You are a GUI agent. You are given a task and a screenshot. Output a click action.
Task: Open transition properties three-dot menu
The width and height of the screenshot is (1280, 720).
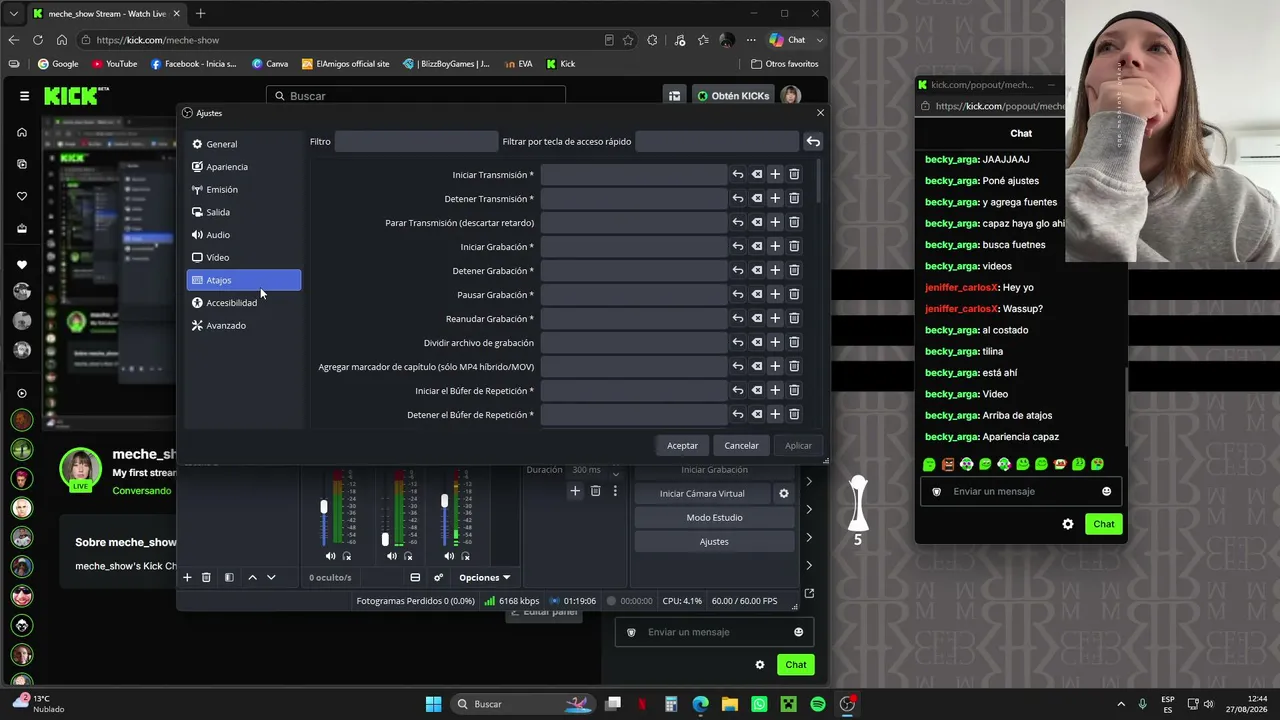(x=615, y=490)
